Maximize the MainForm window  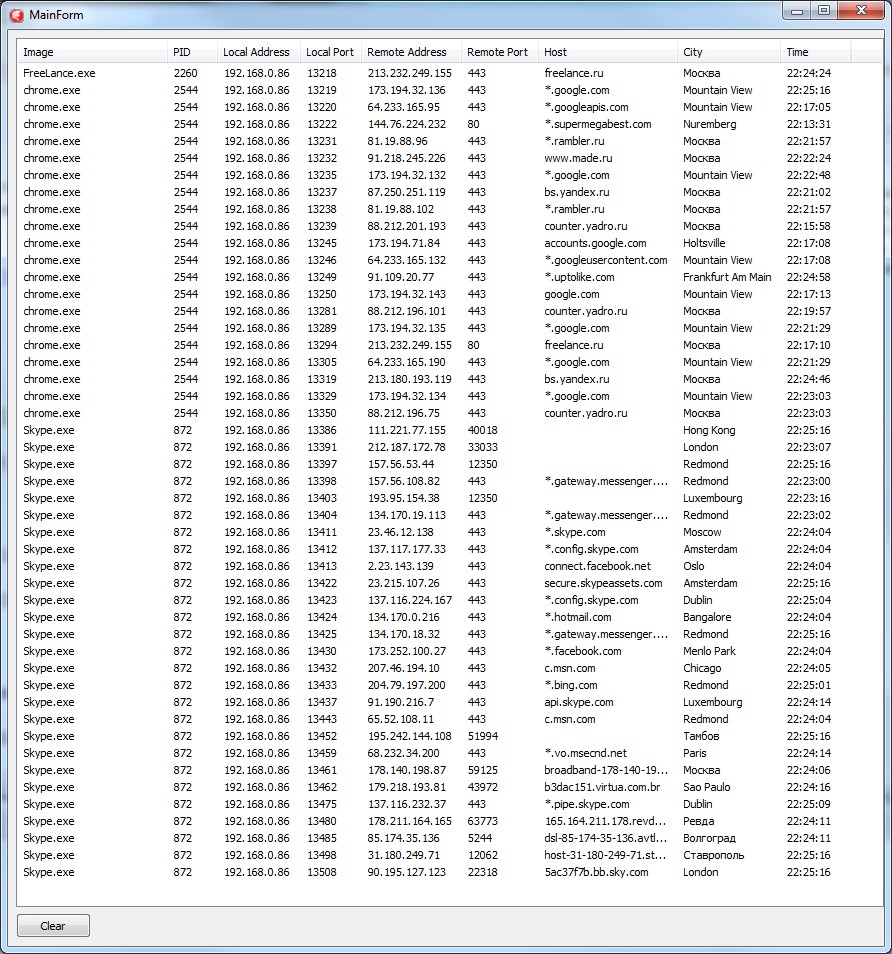coord(824,11)
